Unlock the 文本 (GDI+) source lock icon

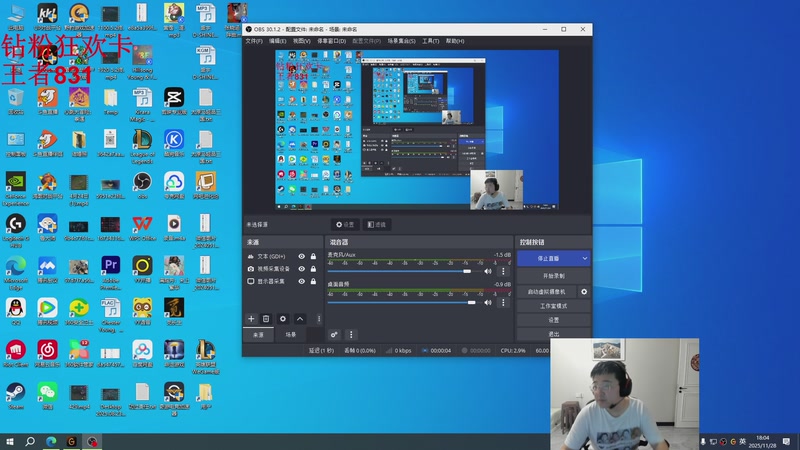313,256
